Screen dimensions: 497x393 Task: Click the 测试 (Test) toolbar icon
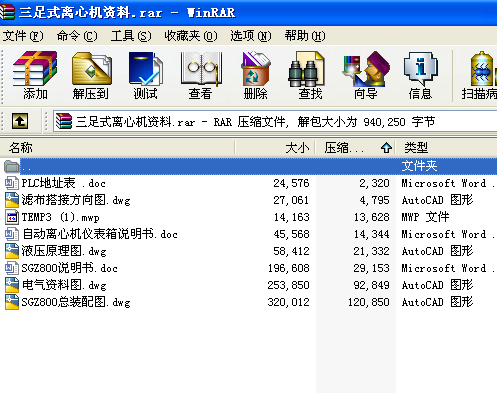click(145, 69)
